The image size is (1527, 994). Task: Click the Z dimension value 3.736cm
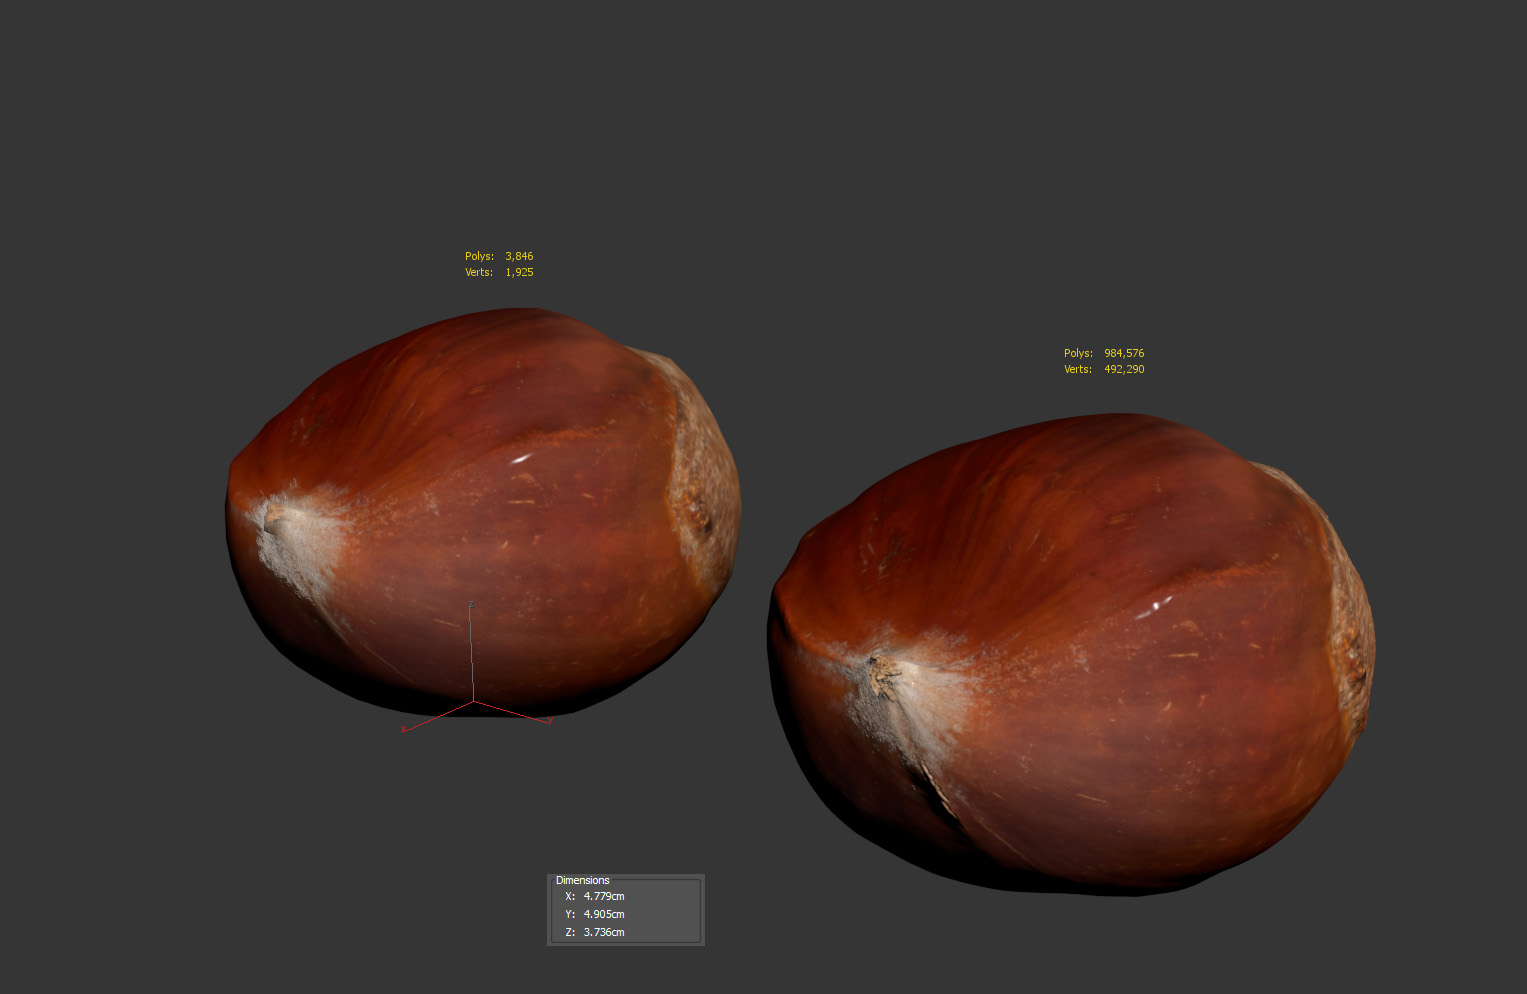[604, 932]
